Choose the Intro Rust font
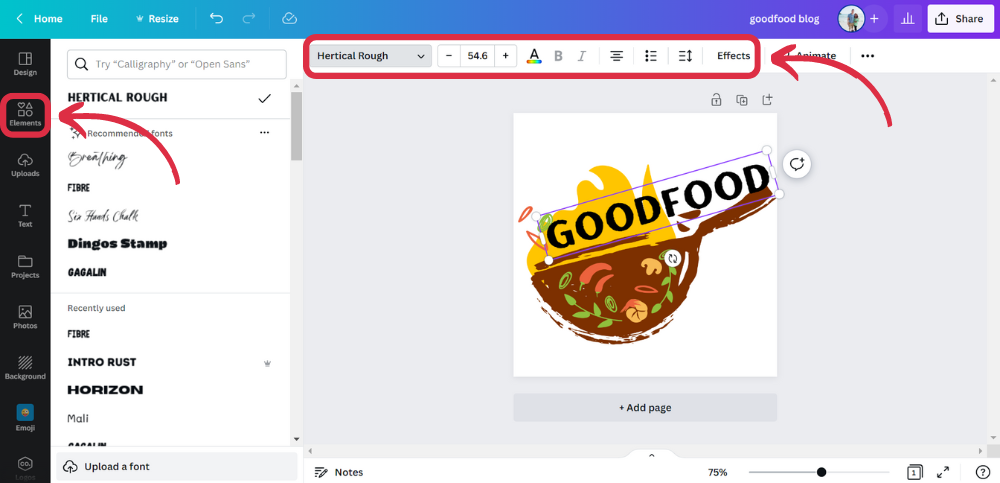This screenshot has width=1000, height=483. tap(102, 362)
